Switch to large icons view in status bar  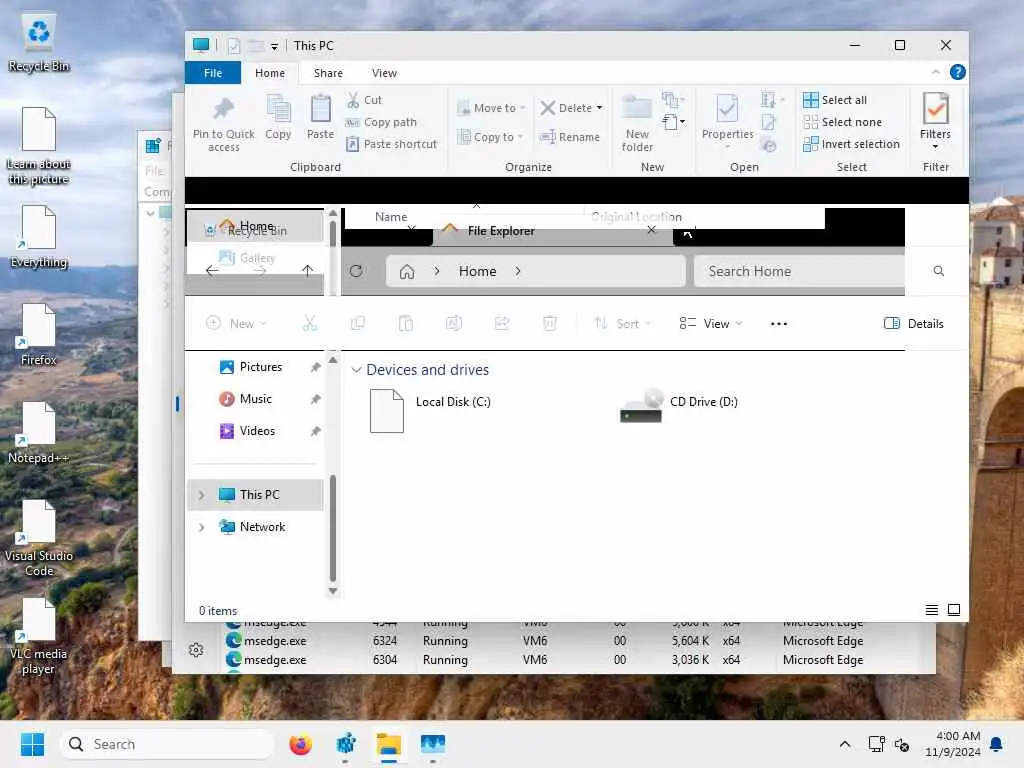[x=954, y=610]
